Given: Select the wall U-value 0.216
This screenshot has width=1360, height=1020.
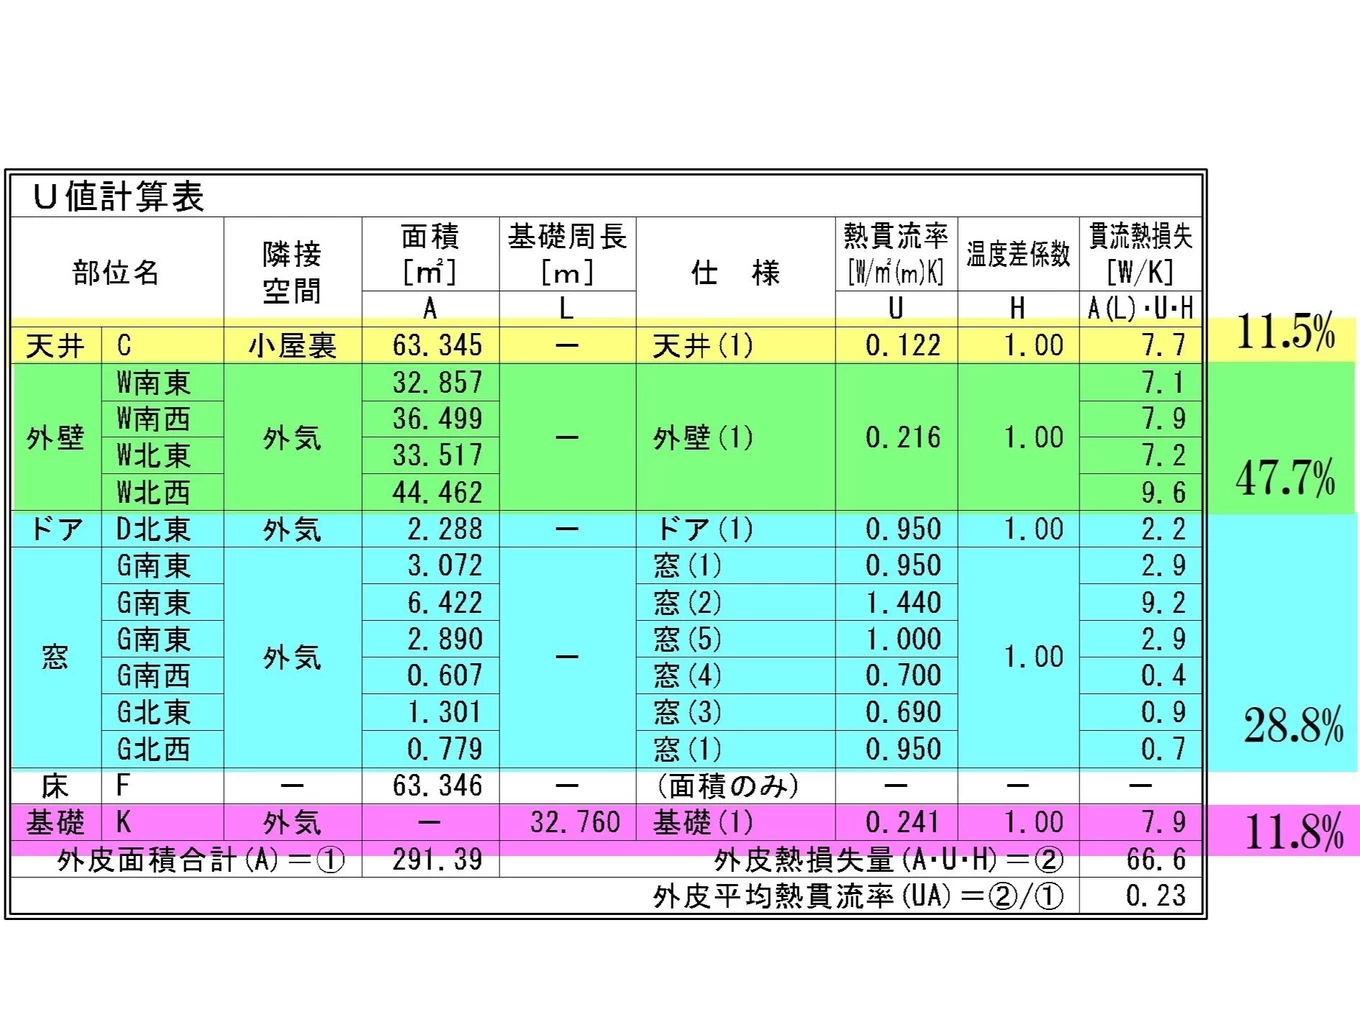Looking at the screenshot, I should [902, 438].
